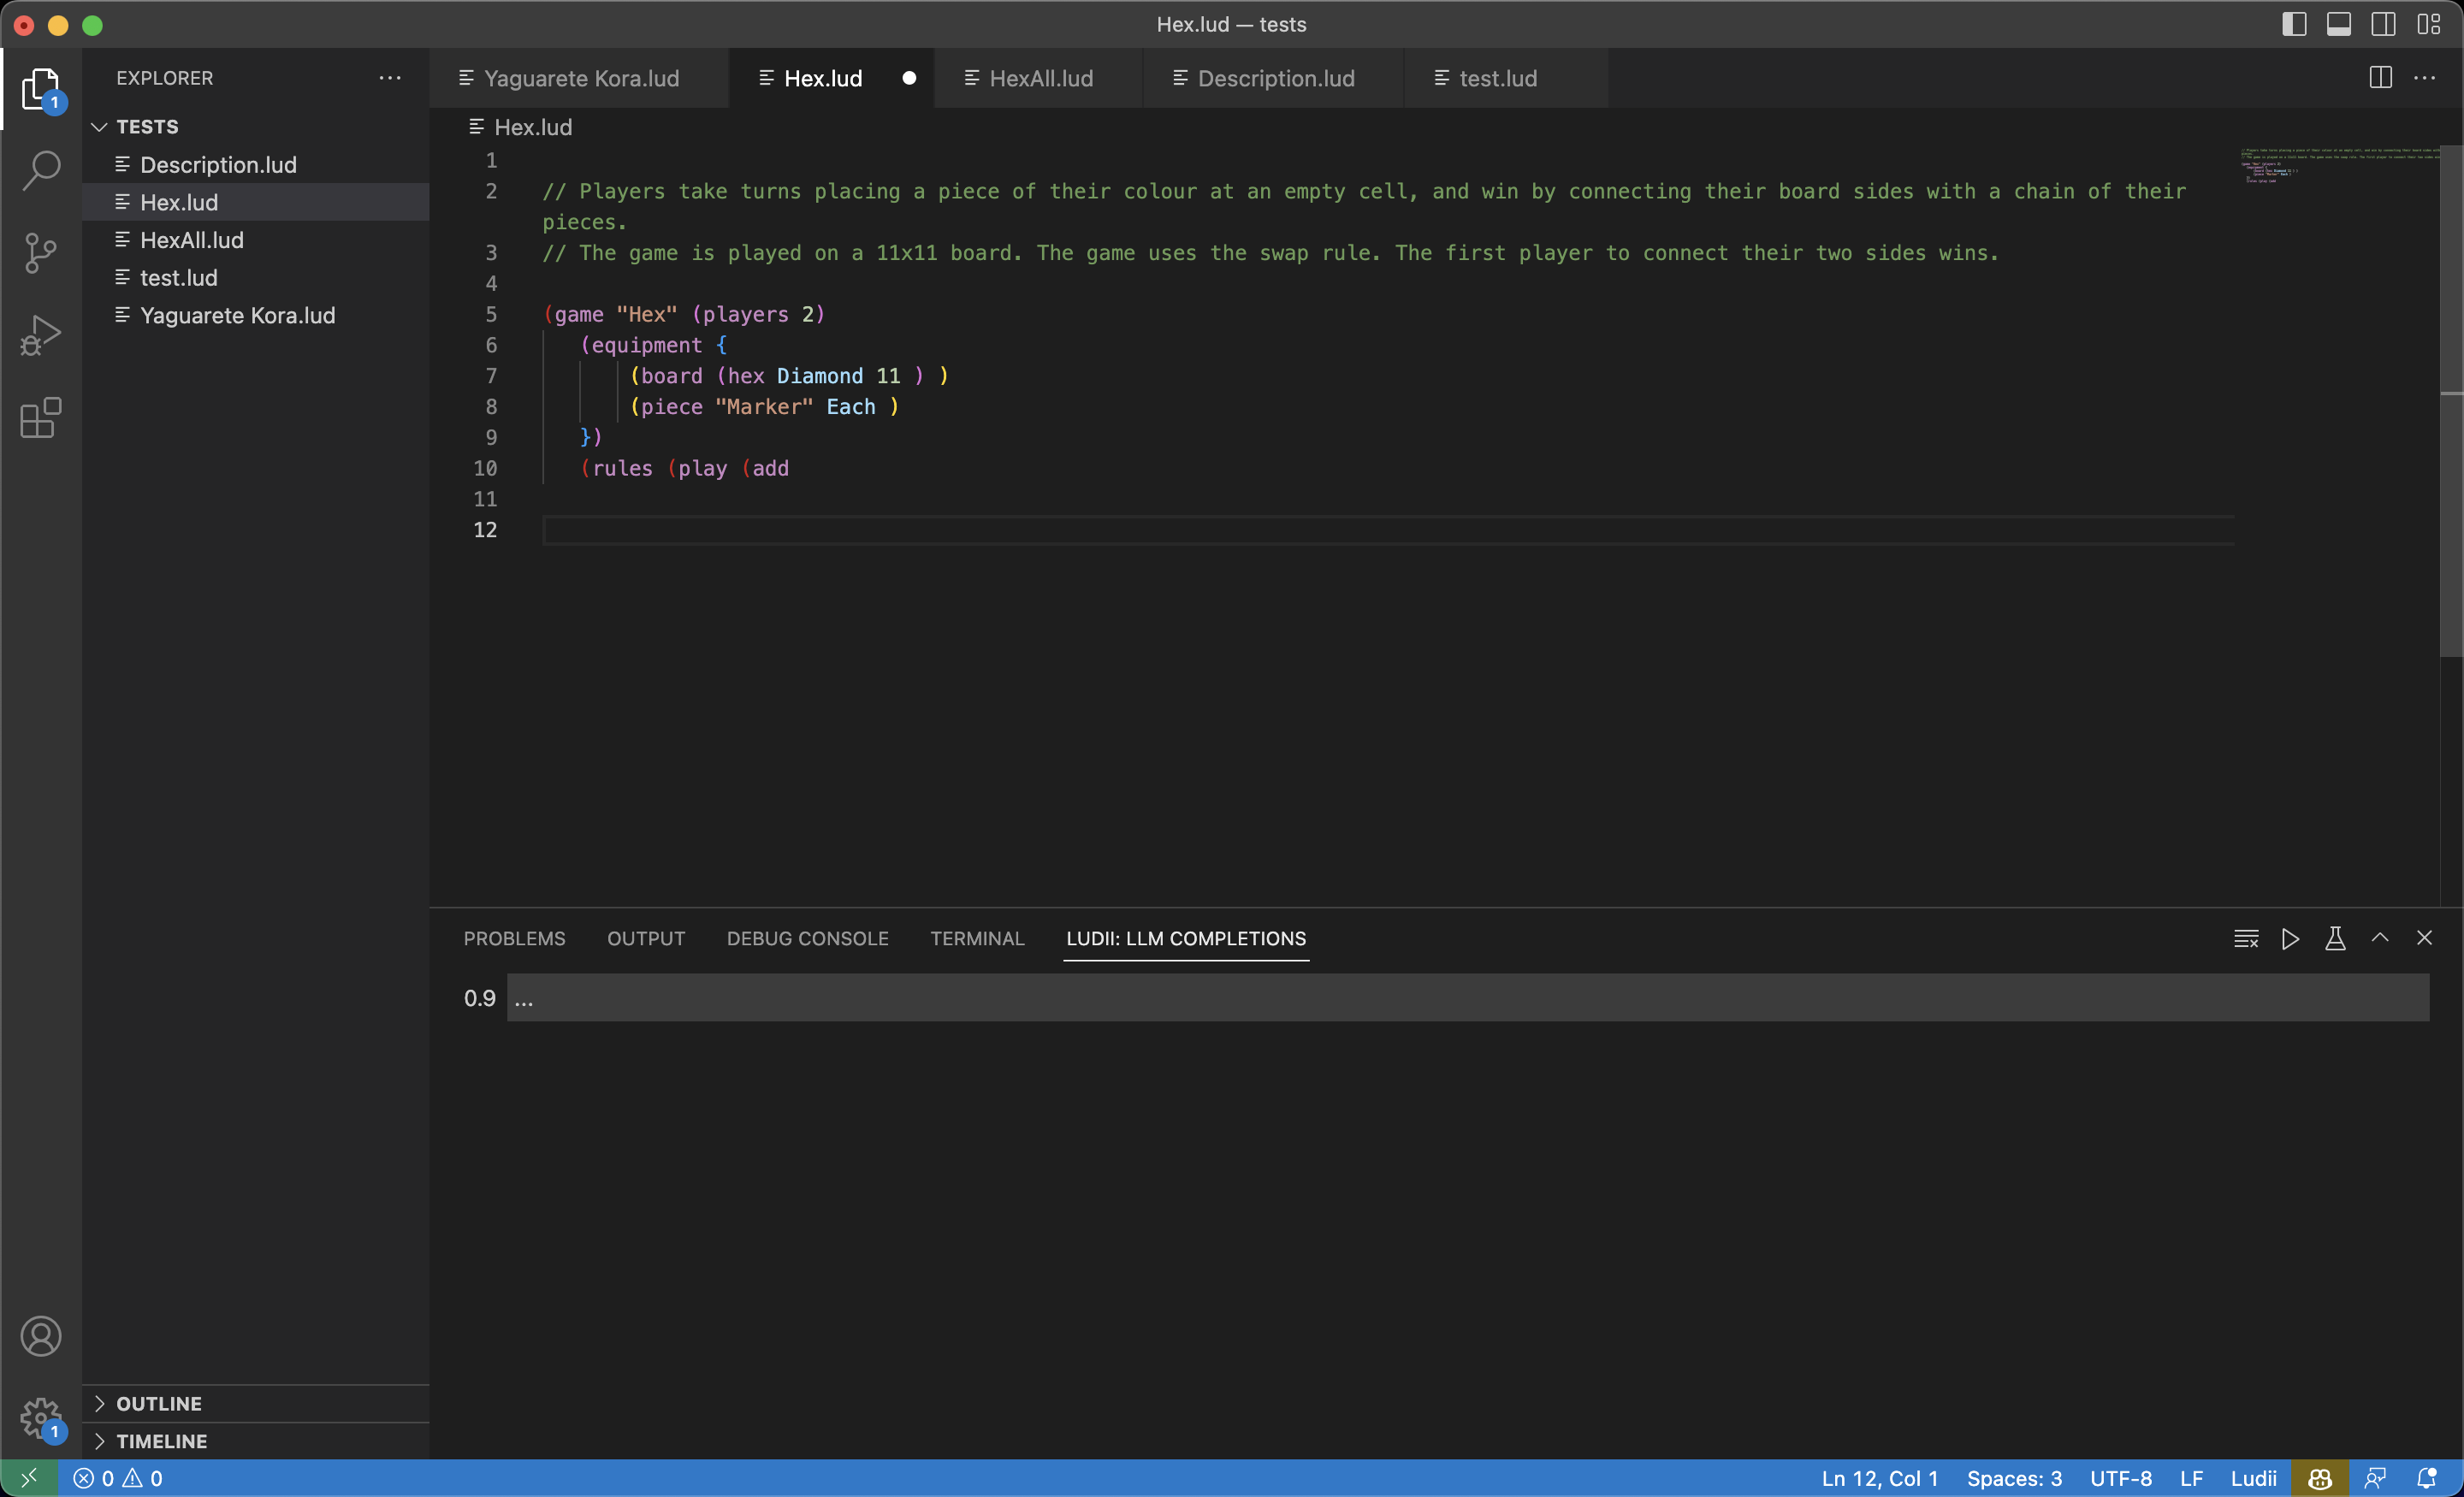Viewport: 2464px width, 1497px height.
Task: Split the editor to the right
Action: [x=2381, y=78]
